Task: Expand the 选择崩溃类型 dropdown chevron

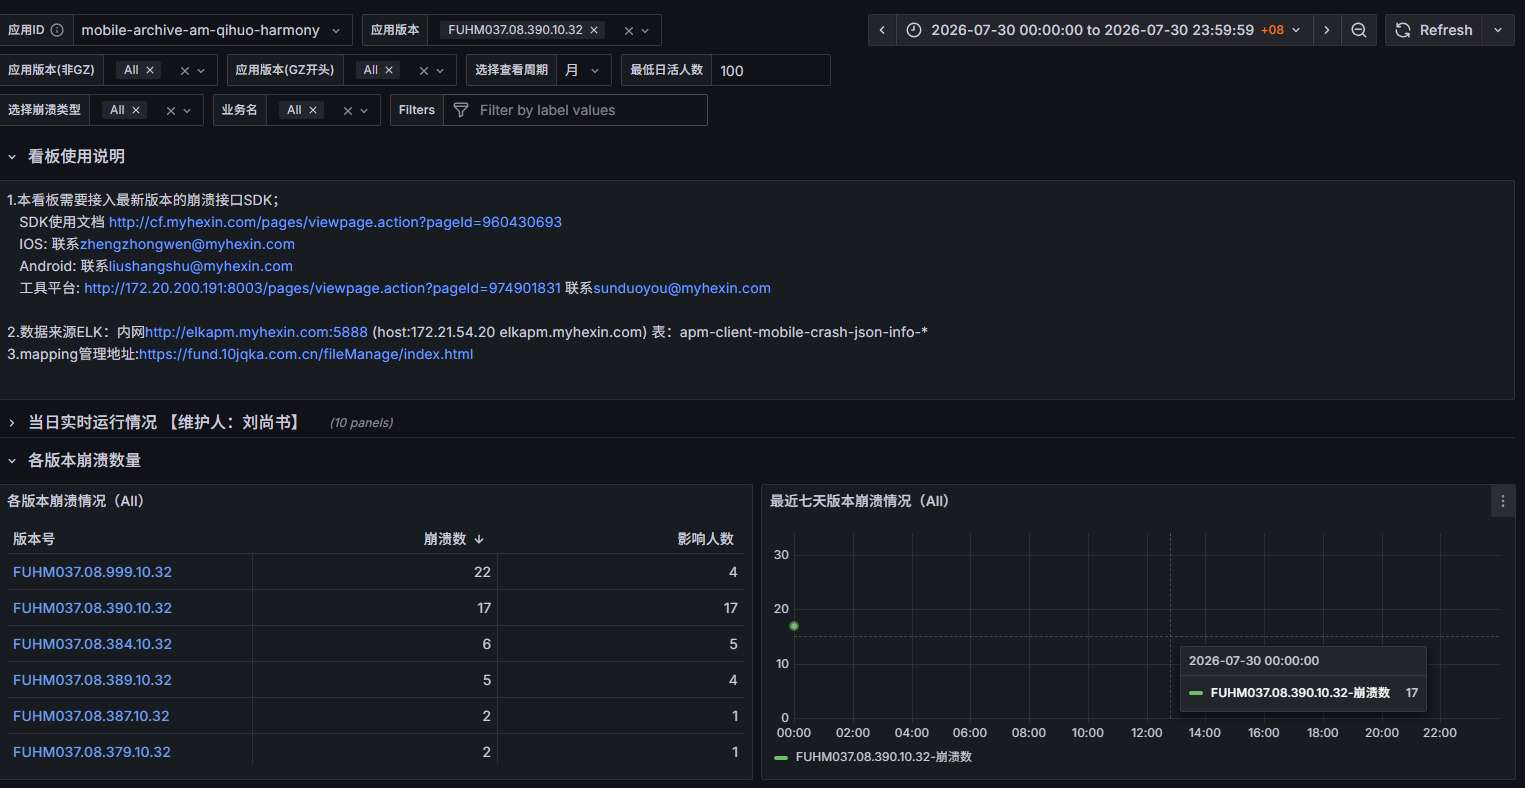Action: pos(188,111)
